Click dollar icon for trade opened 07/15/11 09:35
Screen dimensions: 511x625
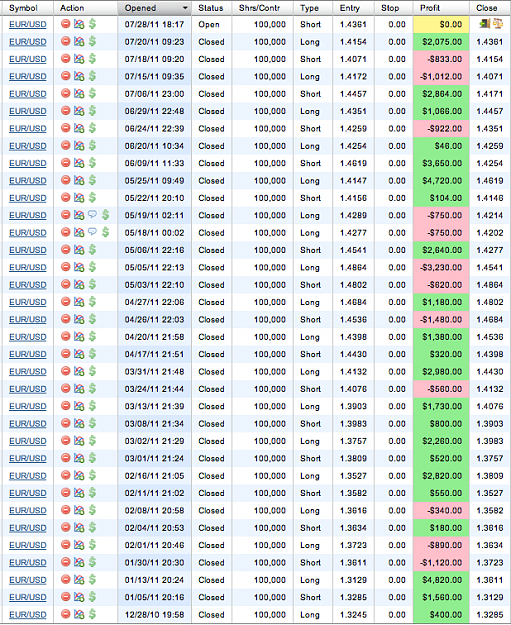(92, 76)
